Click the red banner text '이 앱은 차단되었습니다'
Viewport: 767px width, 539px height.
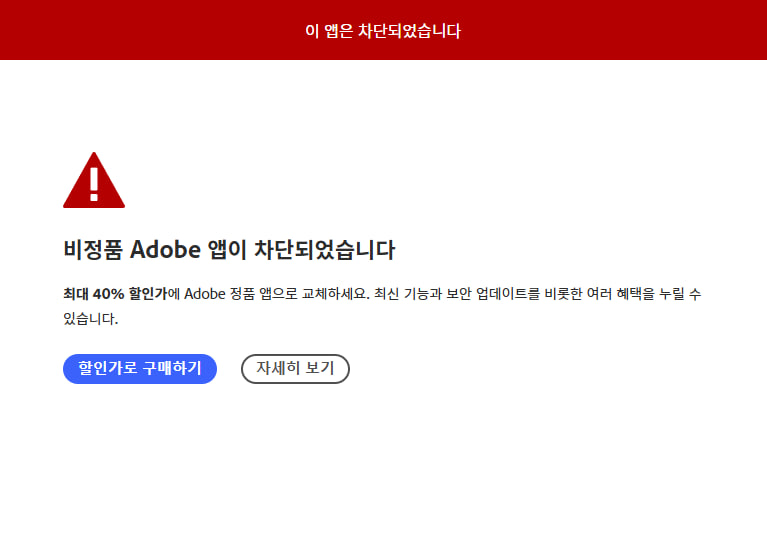(x=383, y=31)
